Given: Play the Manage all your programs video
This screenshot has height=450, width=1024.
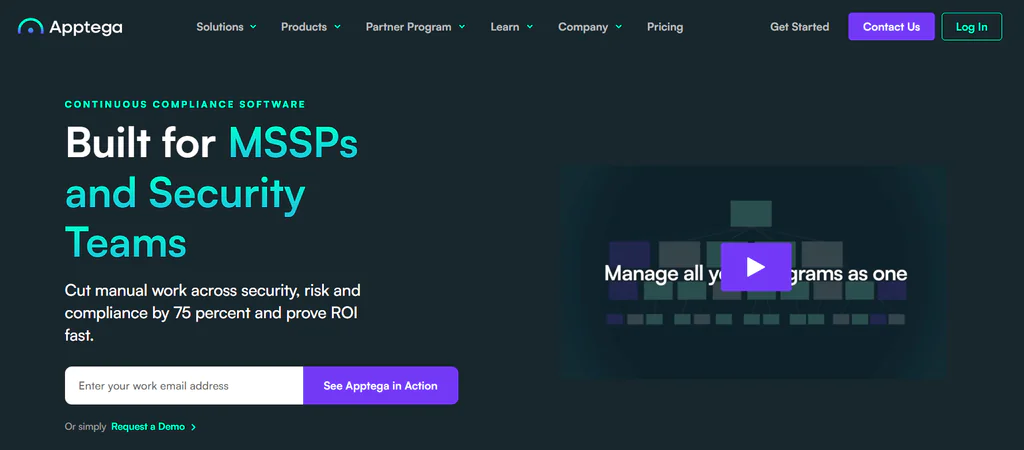Looking at the screenshot, I should (x=756, y=266).
